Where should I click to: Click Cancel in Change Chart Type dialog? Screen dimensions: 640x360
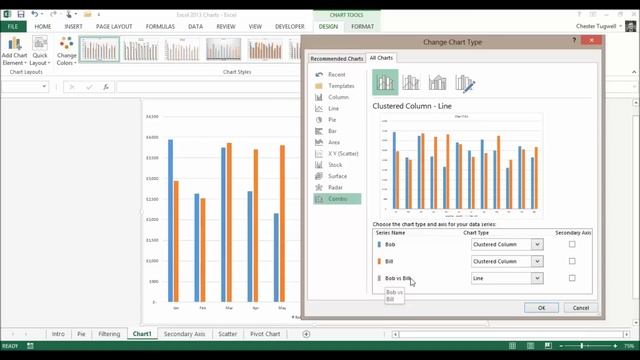[x=580, y=308]
